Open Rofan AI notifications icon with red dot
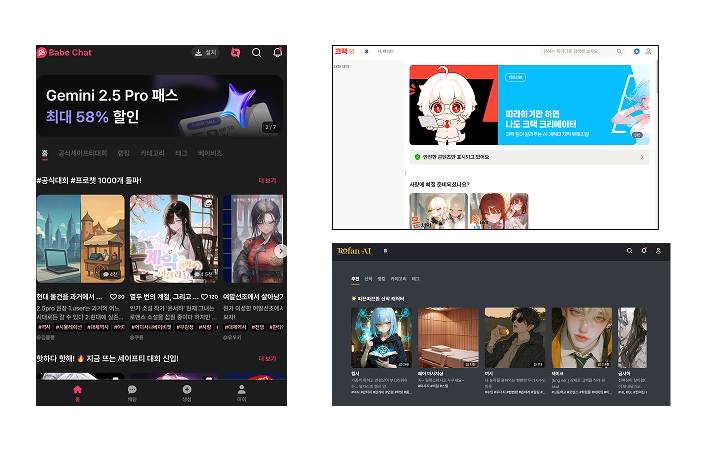Image resolution: width=707 pixels, height=451 pixels. click(644, 250)
